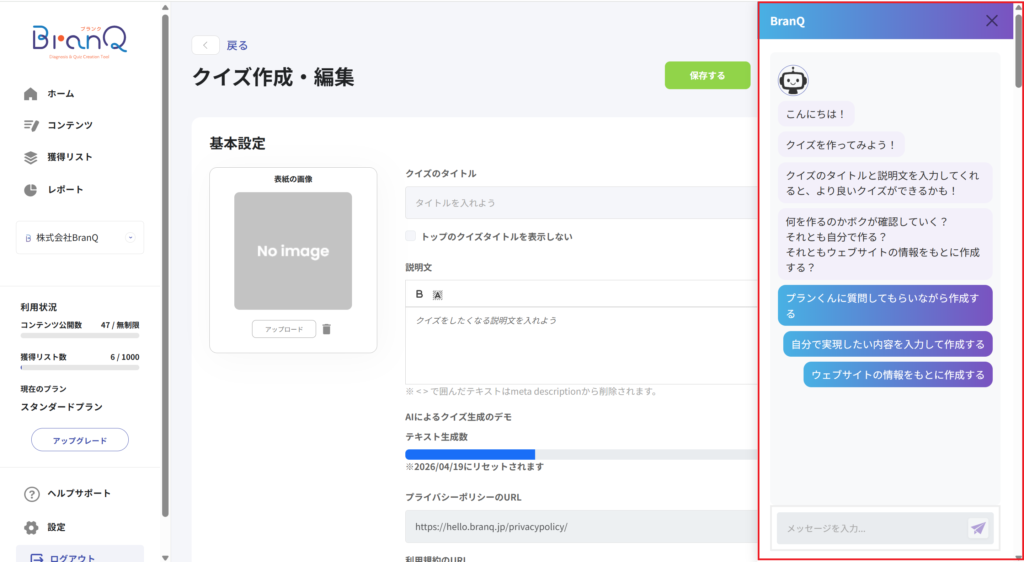Close the BranQ chat panel
The height and width of the screenshot is (562, 1024).
(991, 20)
